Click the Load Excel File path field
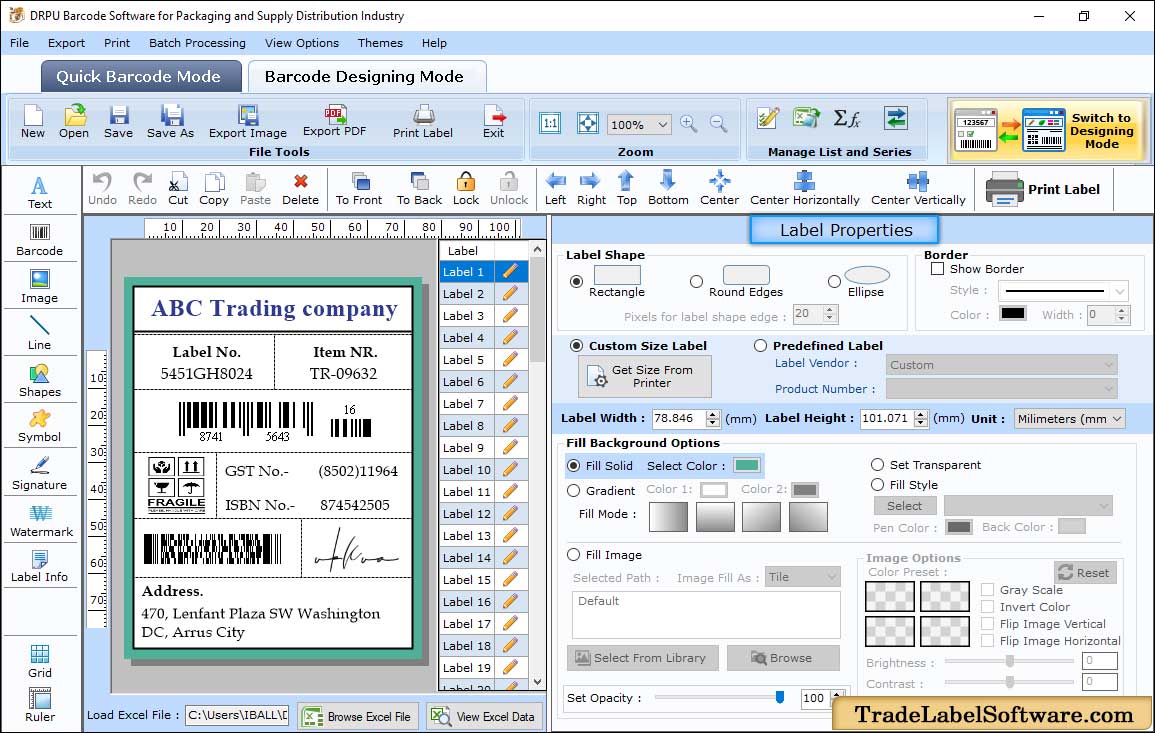This screenshot has width=1155, height=733. (236, 715)
